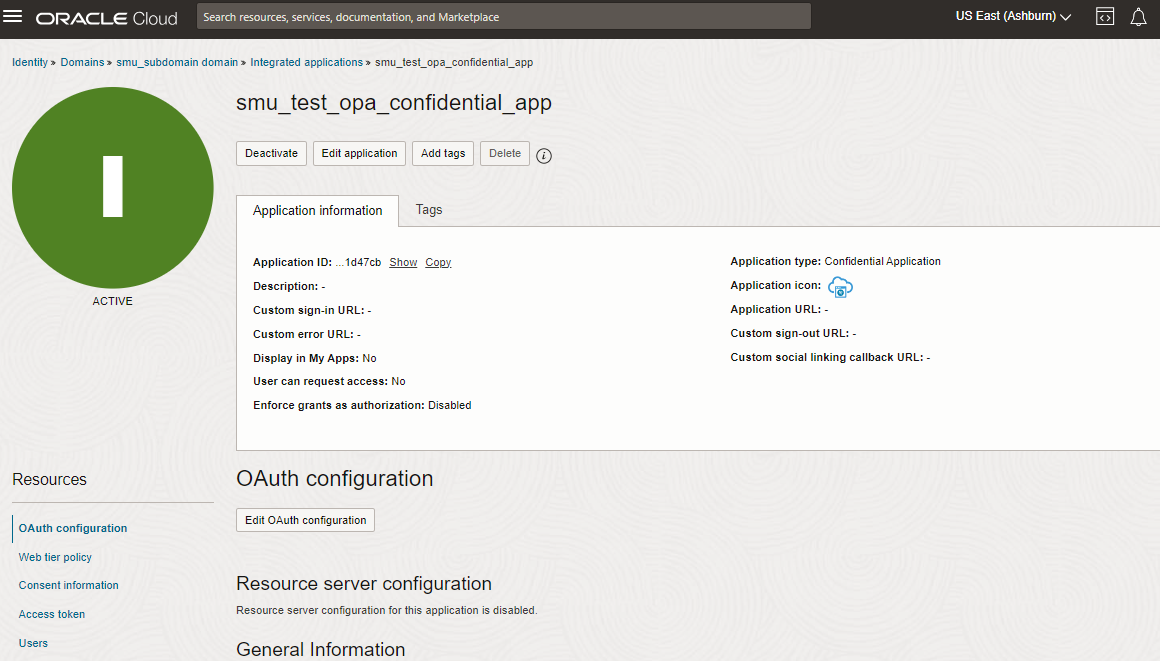Screen dimensions: 1160x661
Task: Click the application cloud icon
Action: point(840,287)
